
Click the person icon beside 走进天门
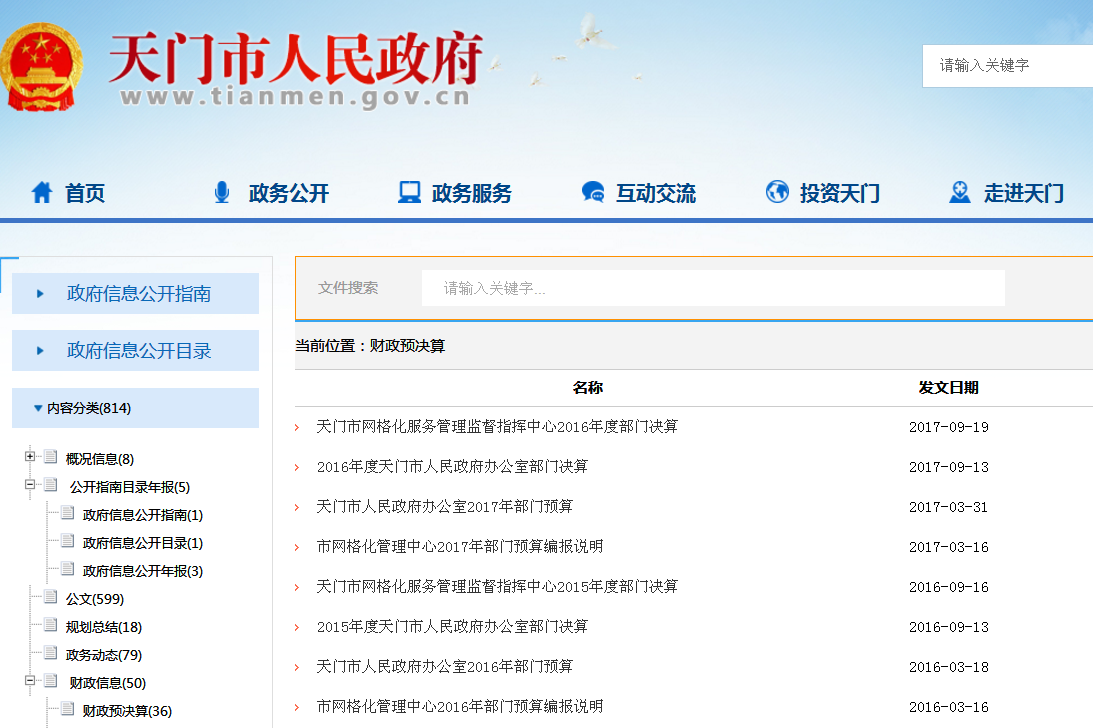coord(960,192)
